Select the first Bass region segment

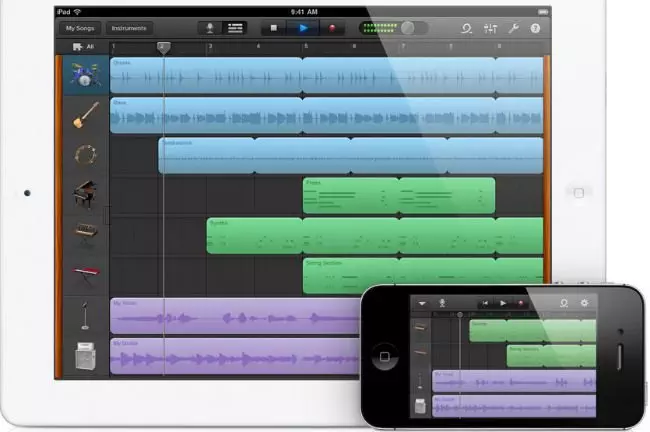[206, 115]
